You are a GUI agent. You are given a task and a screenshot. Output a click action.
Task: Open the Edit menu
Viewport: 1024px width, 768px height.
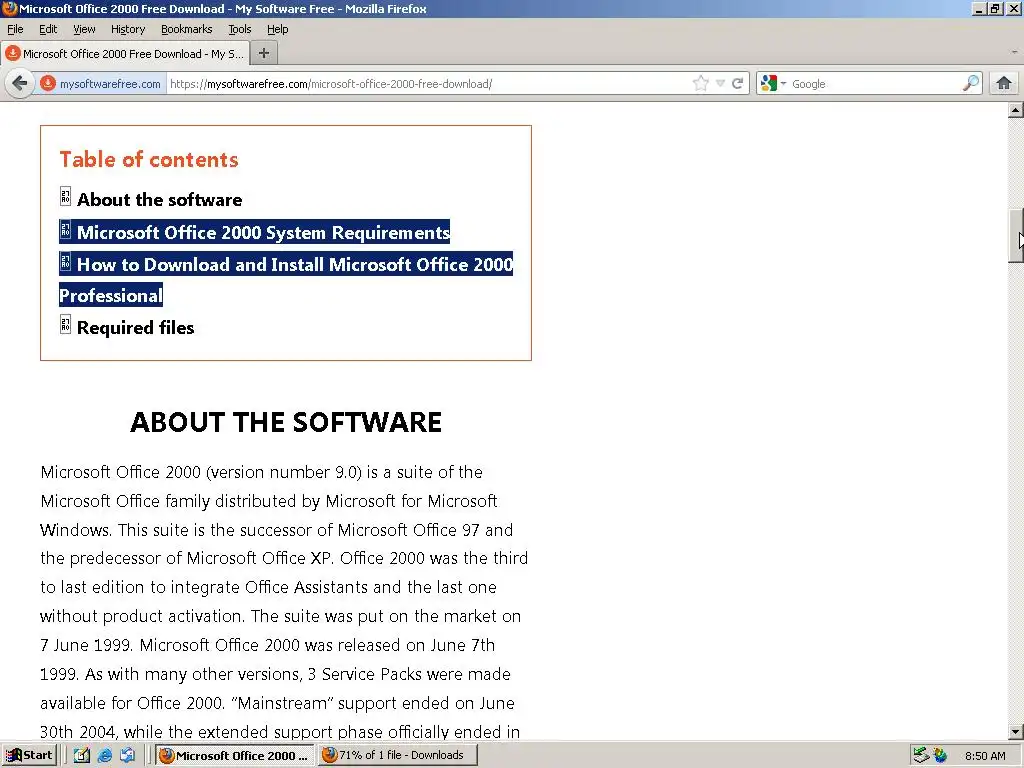[48, 29]
